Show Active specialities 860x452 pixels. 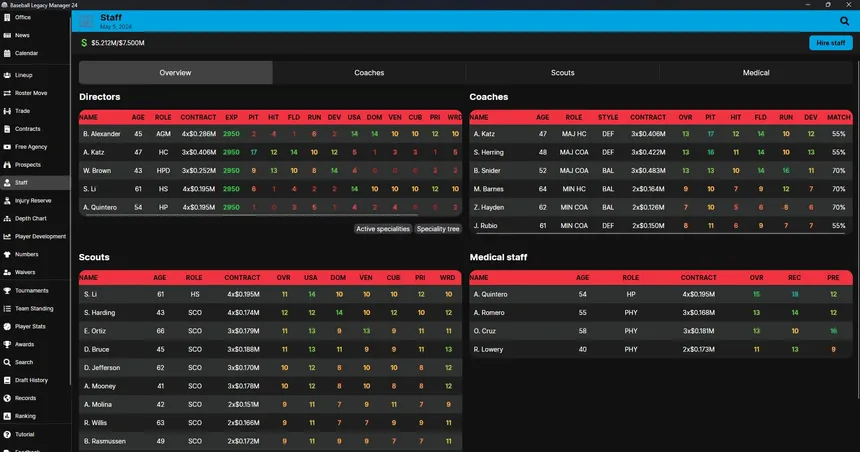pos(383,229)
